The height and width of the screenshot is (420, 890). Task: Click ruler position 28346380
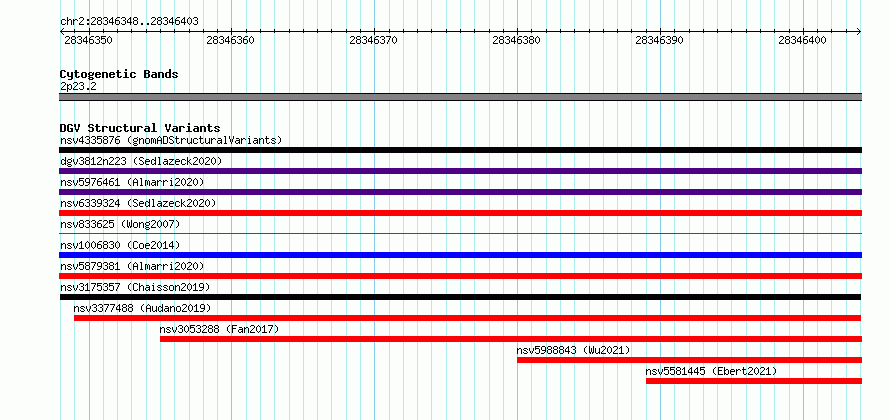click(x=517, y=40)
